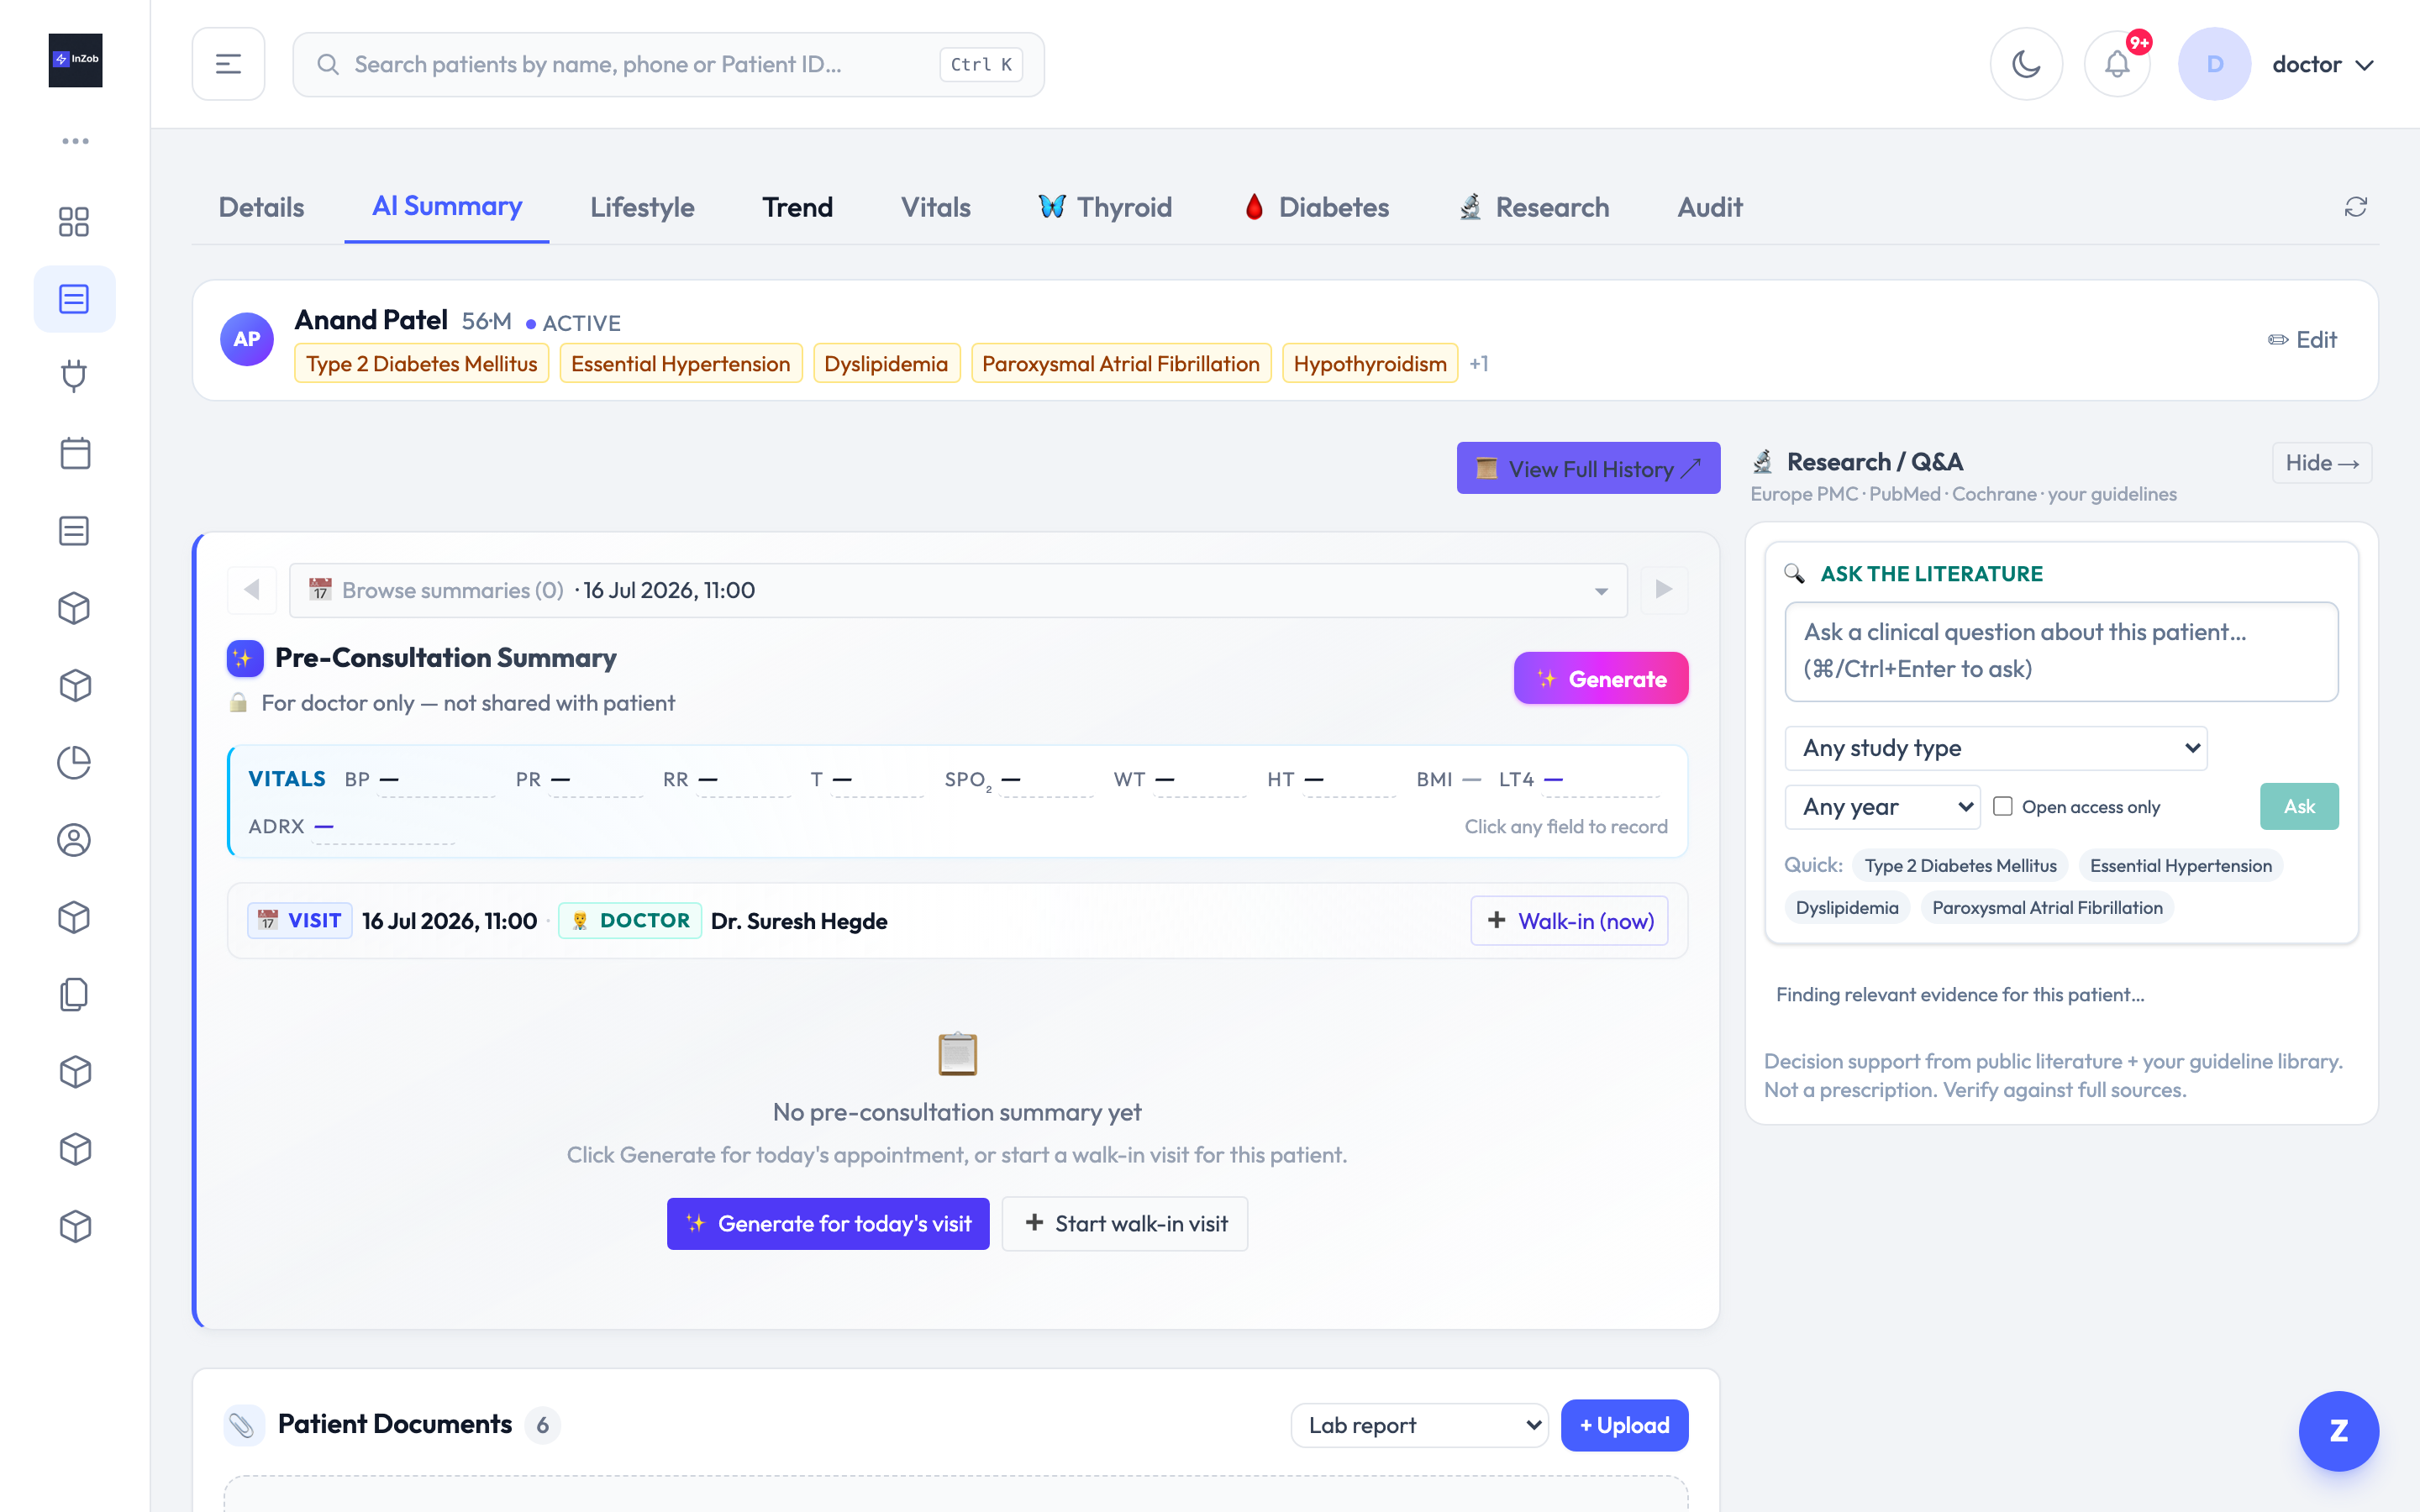Open the Thyroid tab
The image size is (2420, 1512).
pyautogui.click(x=1104, y=207)
